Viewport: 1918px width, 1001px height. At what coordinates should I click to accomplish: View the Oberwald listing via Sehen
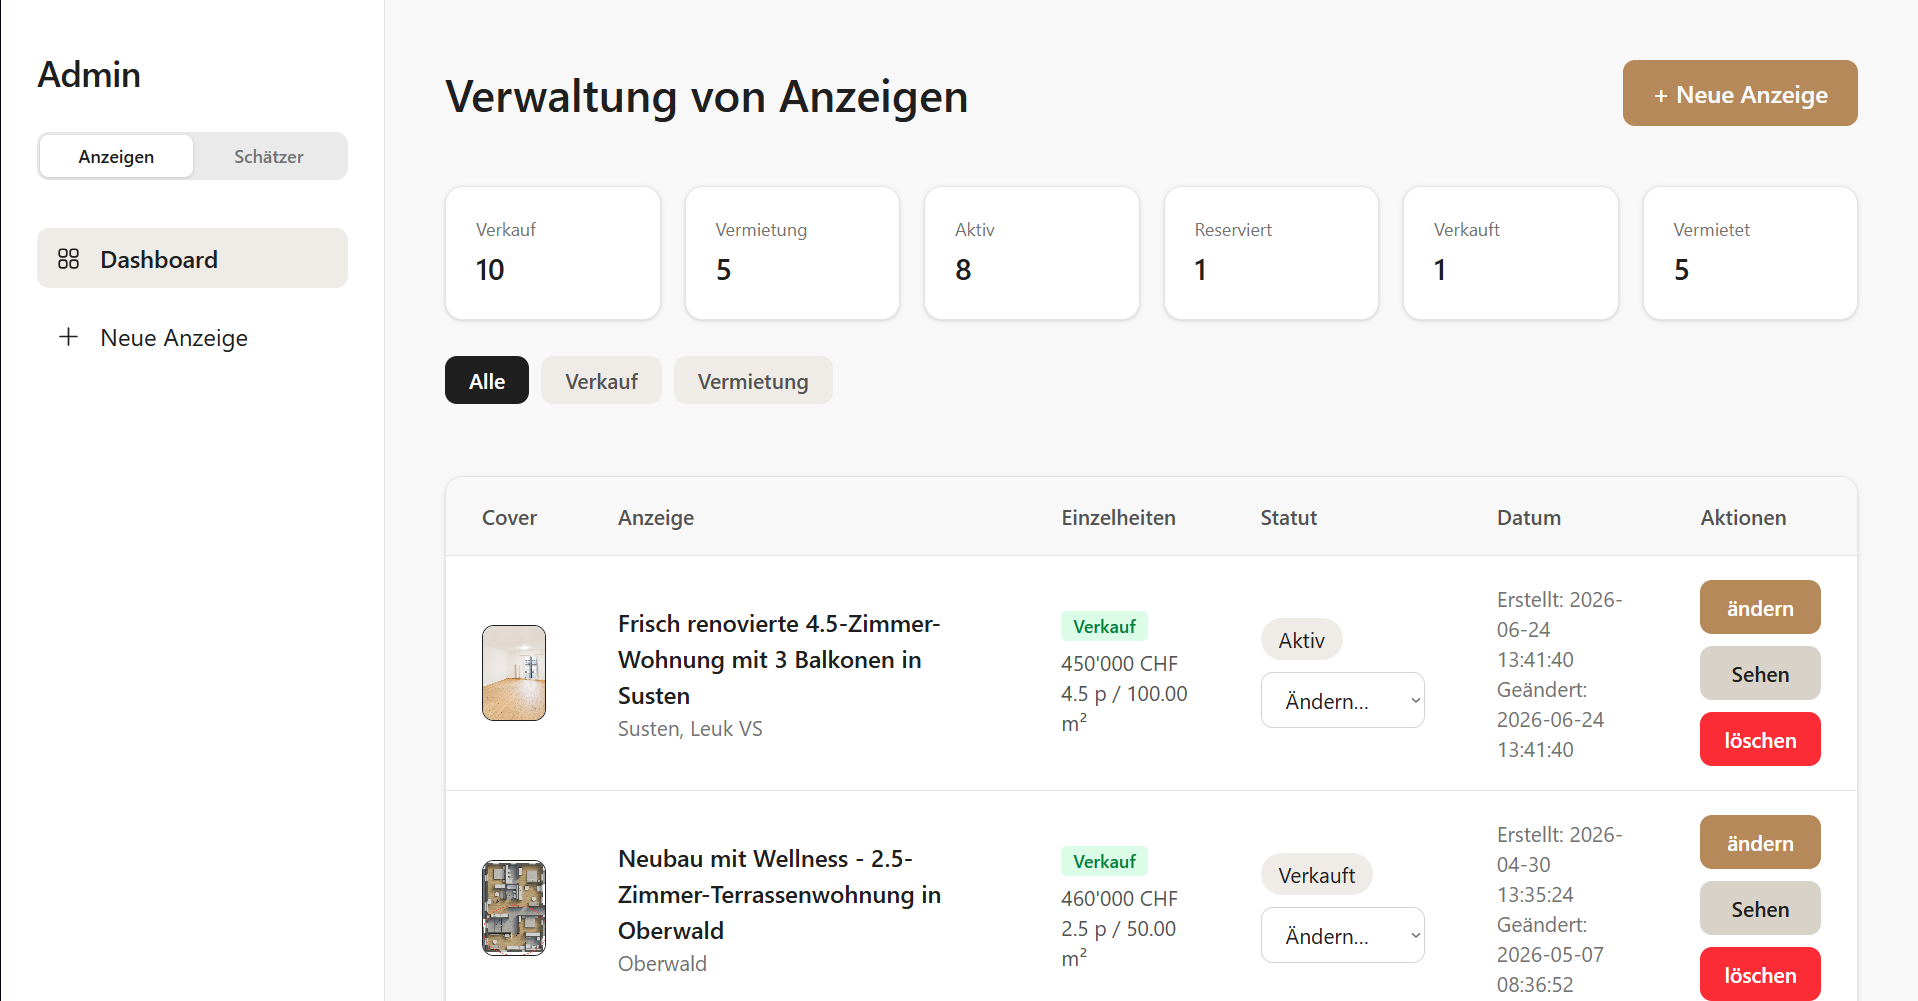(x=1760, y=908)
